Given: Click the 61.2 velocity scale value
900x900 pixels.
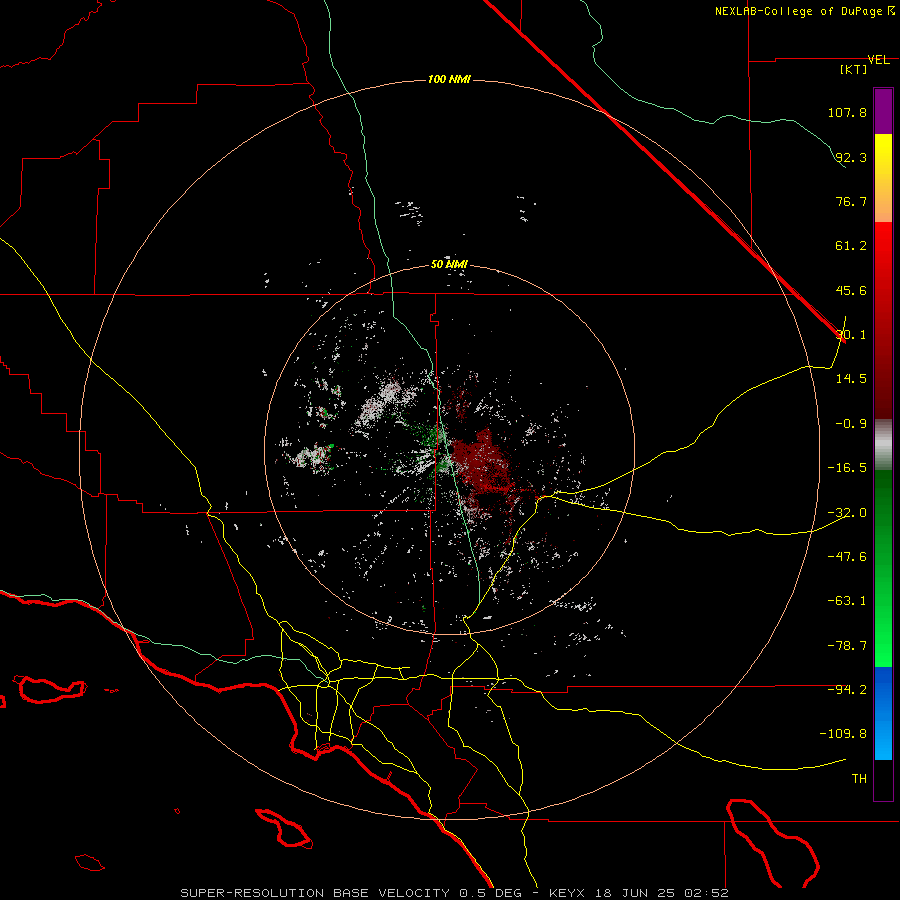Looking at the screenshot, I should pos(851,246).
